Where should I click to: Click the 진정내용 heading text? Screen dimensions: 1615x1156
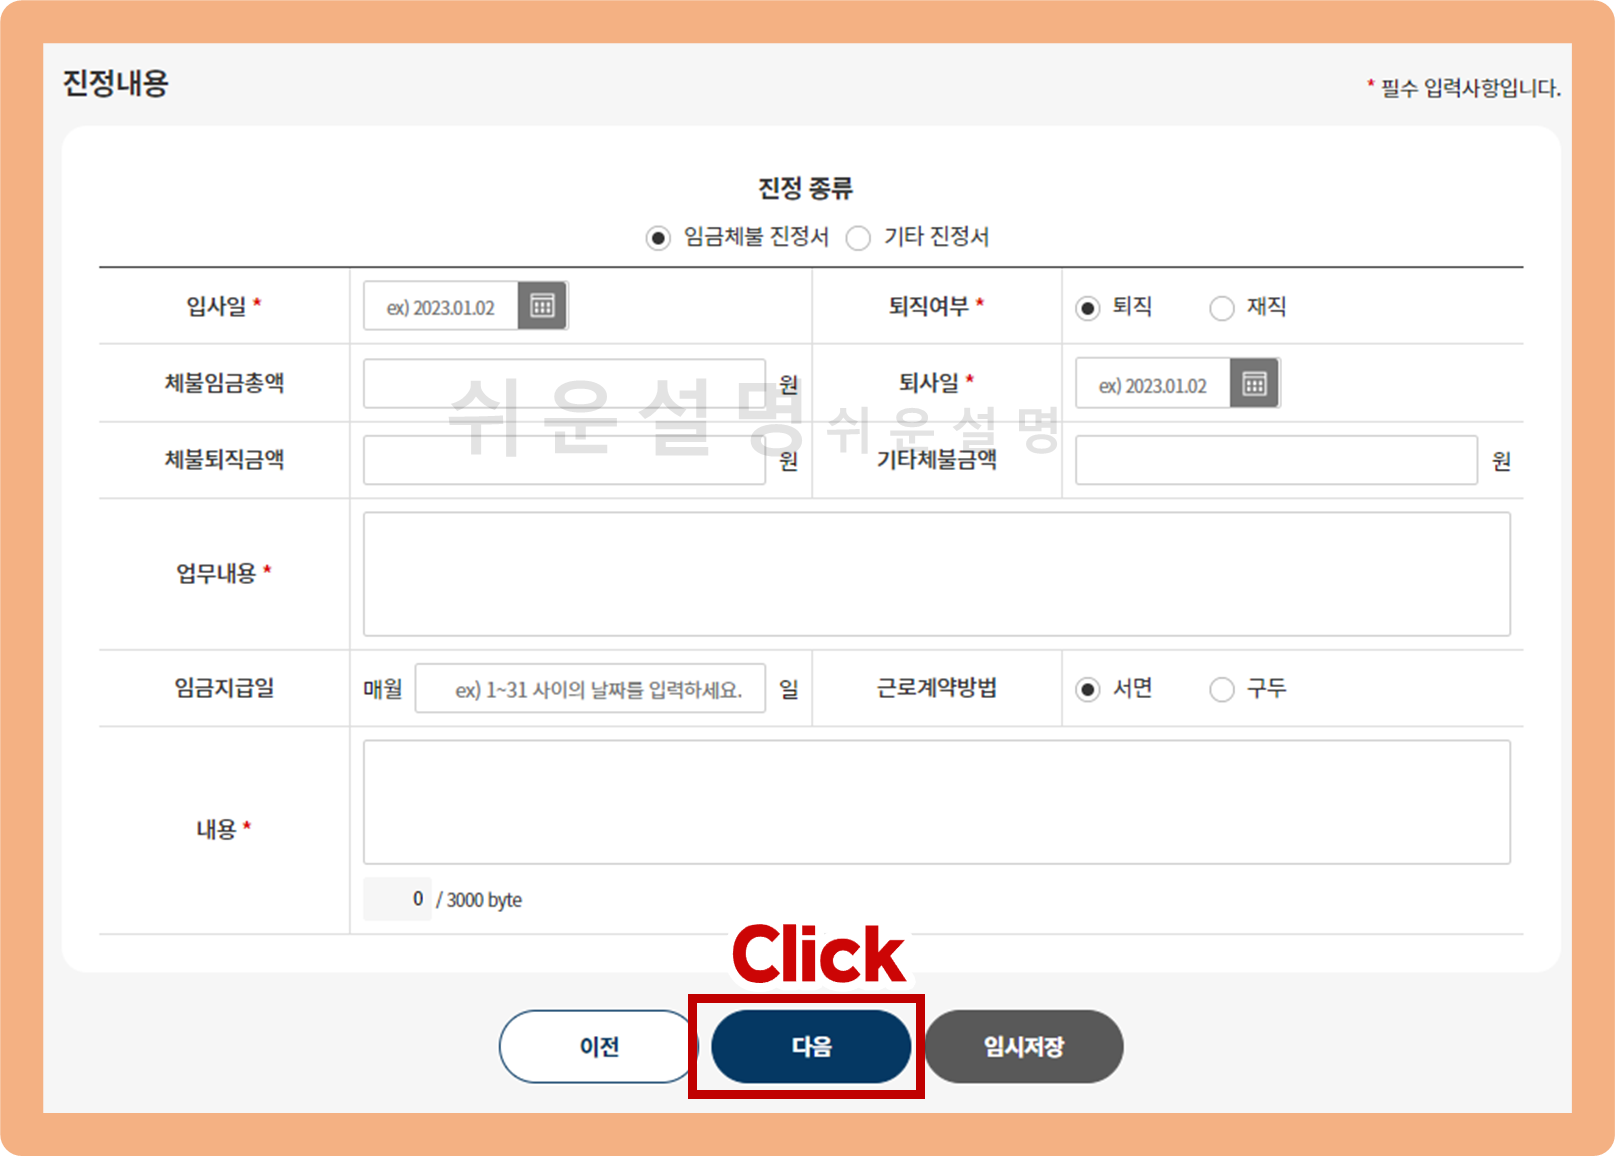116,83
